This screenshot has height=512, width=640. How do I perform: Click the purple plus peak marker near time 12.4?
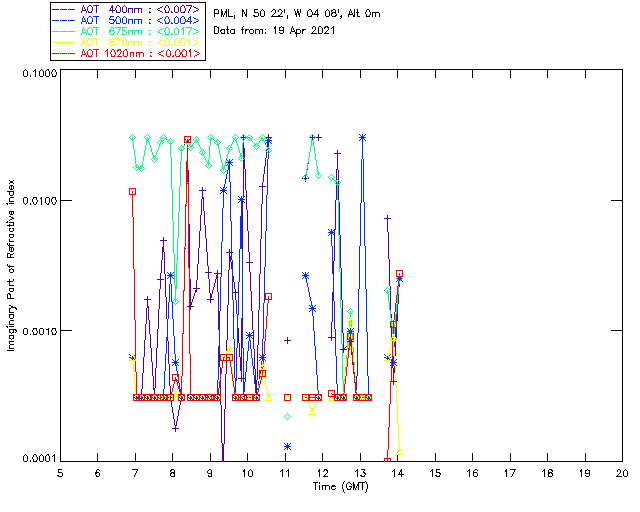(338, 153)
